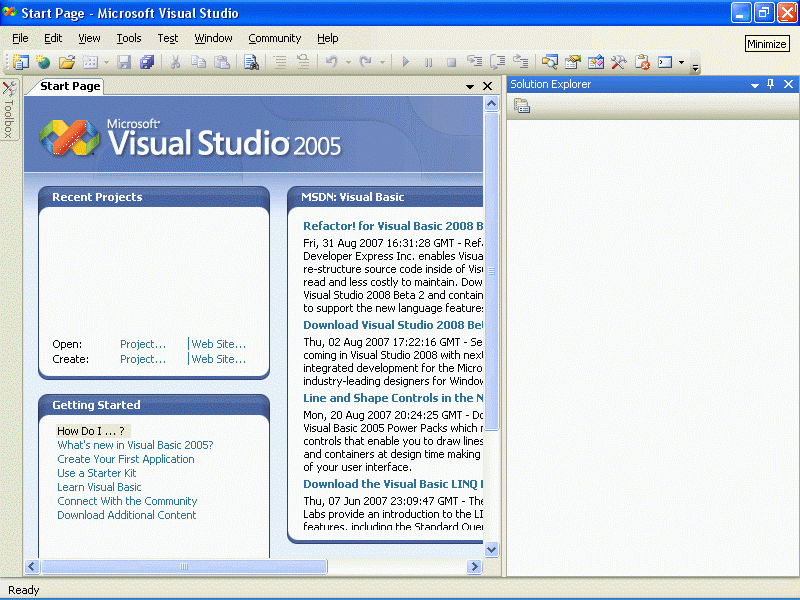Click Open Project… link
The height and width of the screenshot is (600, 800).
click(143, 344)
